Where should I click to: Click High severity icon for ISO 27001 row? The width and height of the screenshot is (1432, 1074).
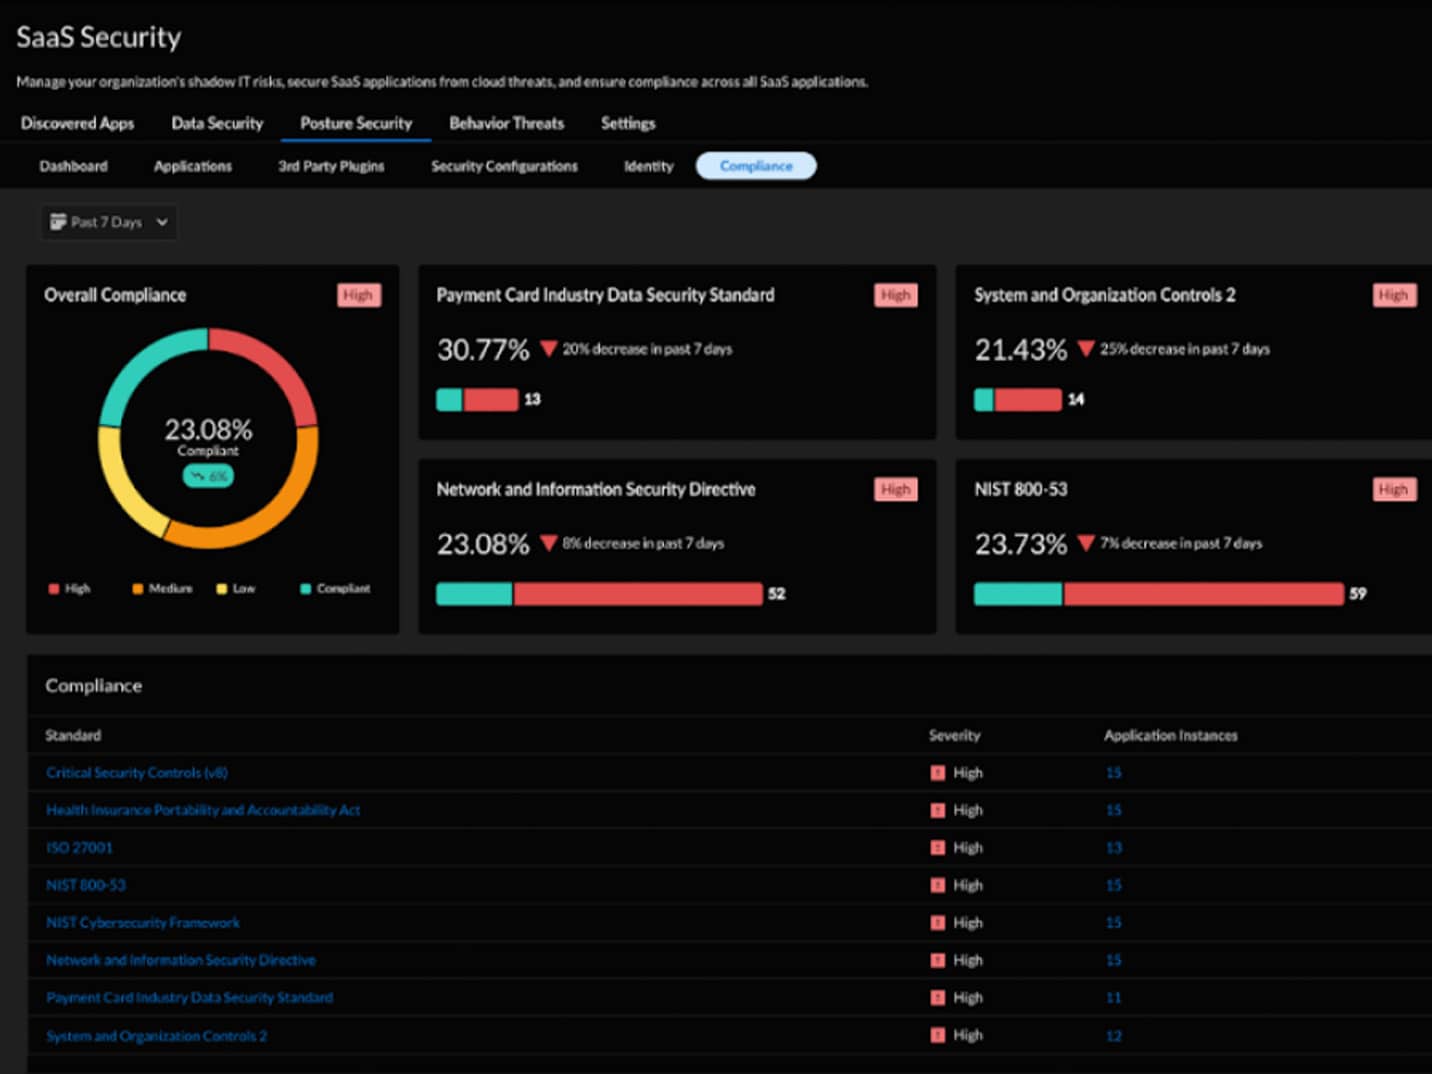click(937, 848)
